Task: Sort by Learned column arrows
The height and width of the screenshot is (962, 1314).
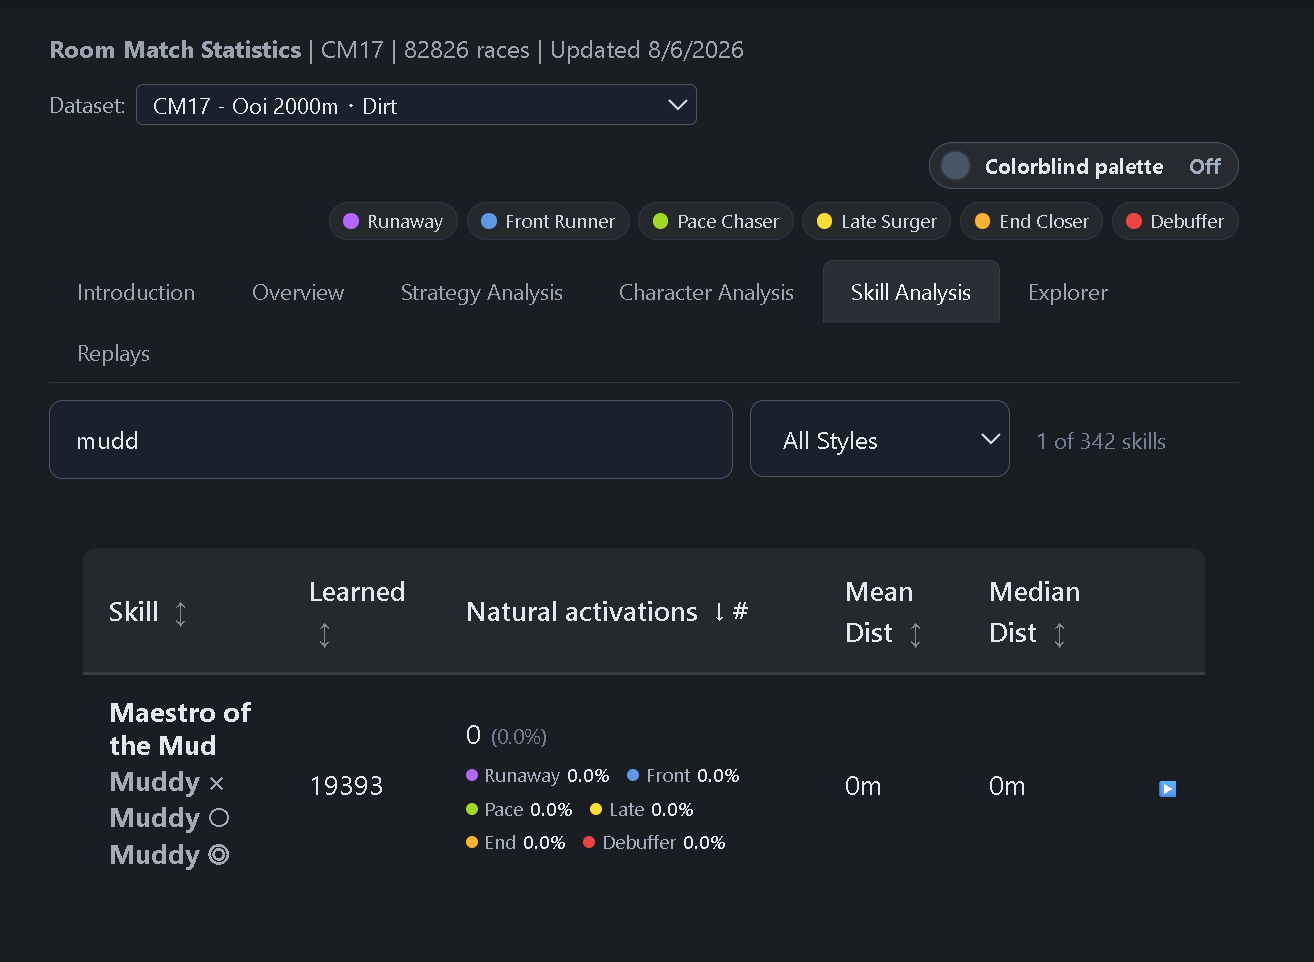Action: click(324, 635)
